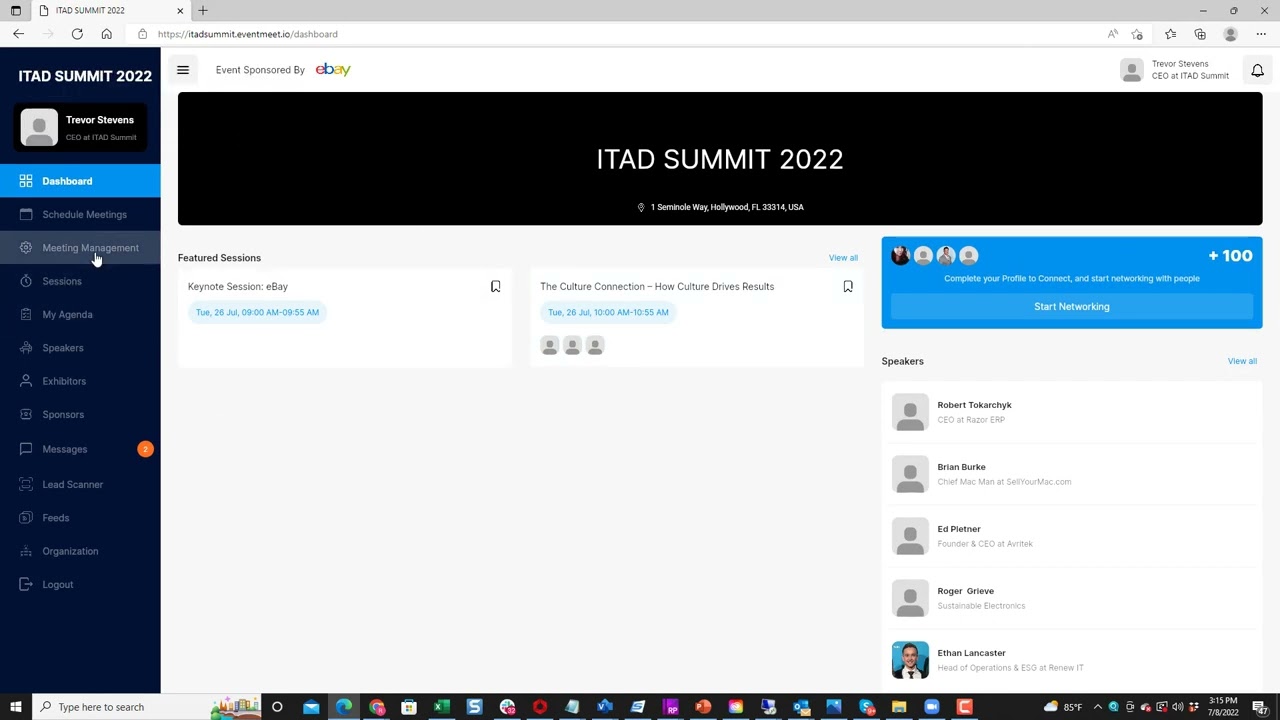
Task: Click Ethan Lancaster's profile photo
Action: pyautogui.click(x=910, y=660)
